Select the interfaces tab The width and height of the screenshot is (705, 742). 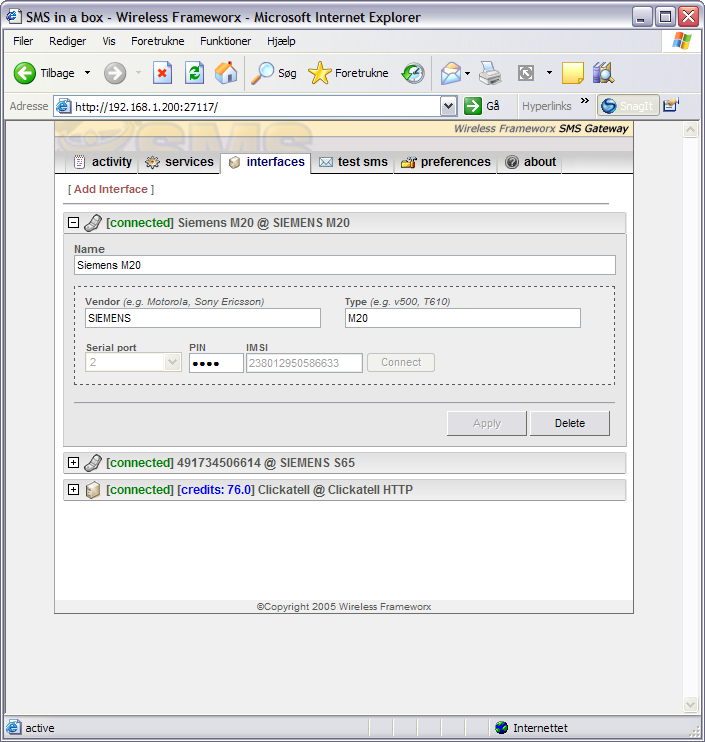[266, 162]
